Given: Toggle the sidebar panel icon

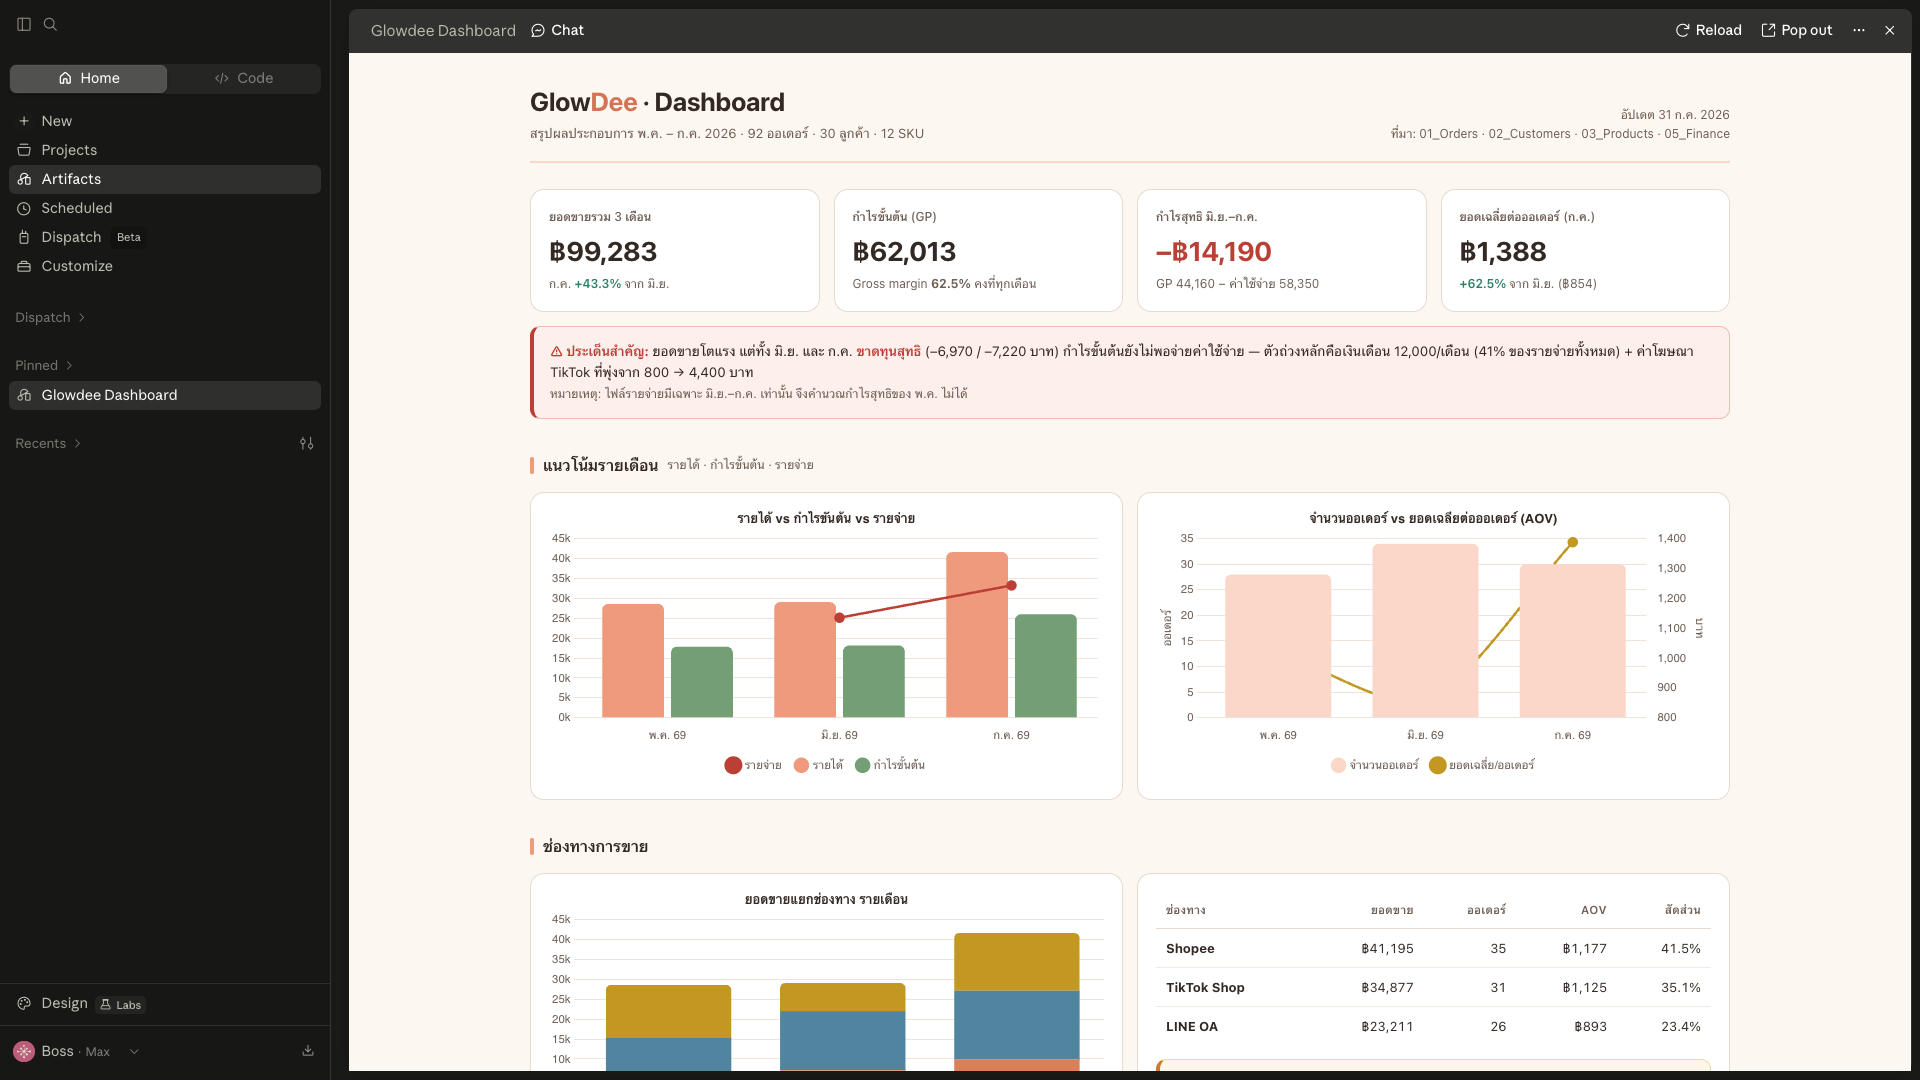Looking at the screenshot, I should point(24,24).
